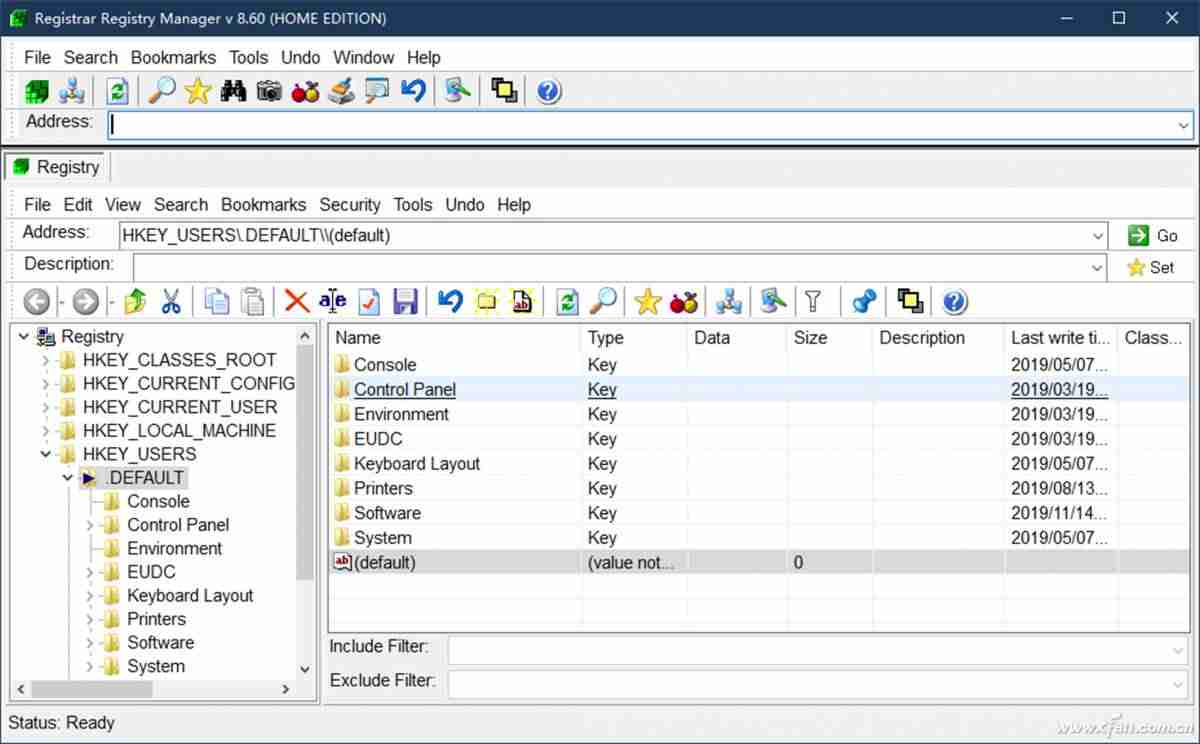The width and height of the screenshot is (1200, 744).
Task: Collapse the HKEY_USERS tree node
Action: point(46,454)
